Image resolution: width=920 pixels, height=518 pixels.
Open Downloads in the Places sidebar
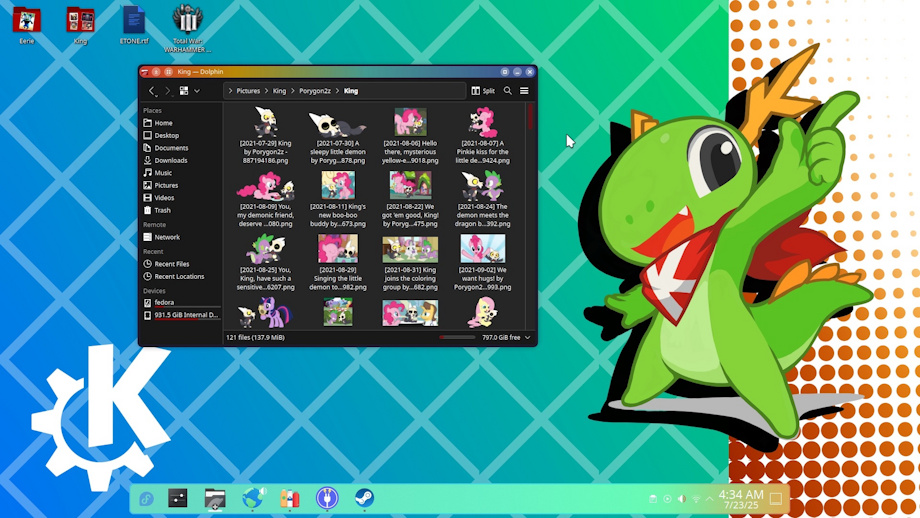click(x=170, y=160)
